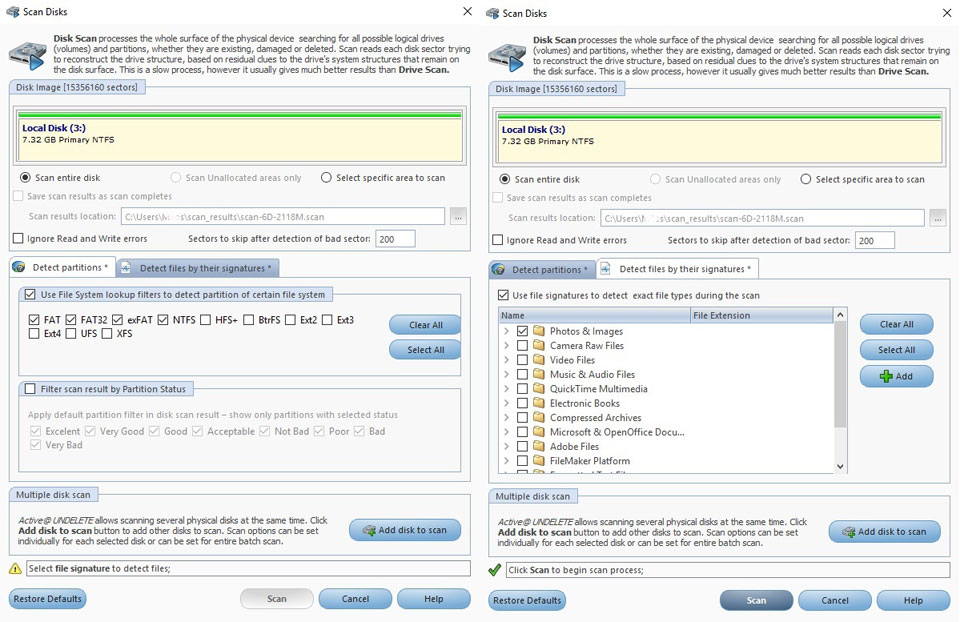Image resolution: width=960 pixels, height=622 pixels.
Task: Expand the QuickTime Multimedia node
Action: pyautogui.click(x=506, y=389)
